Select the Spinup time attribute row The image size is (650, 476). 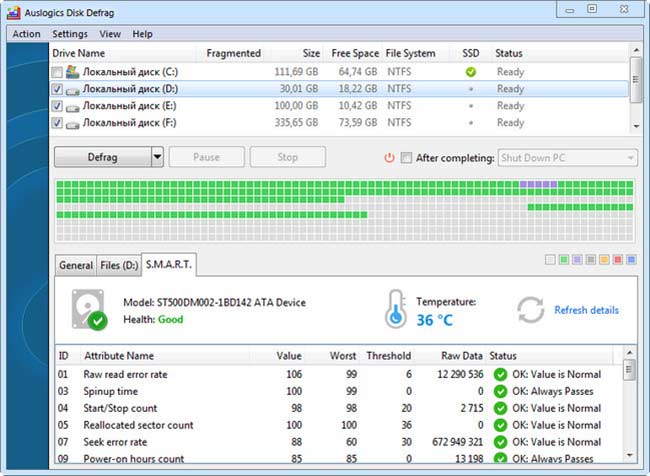coord(339,391)
